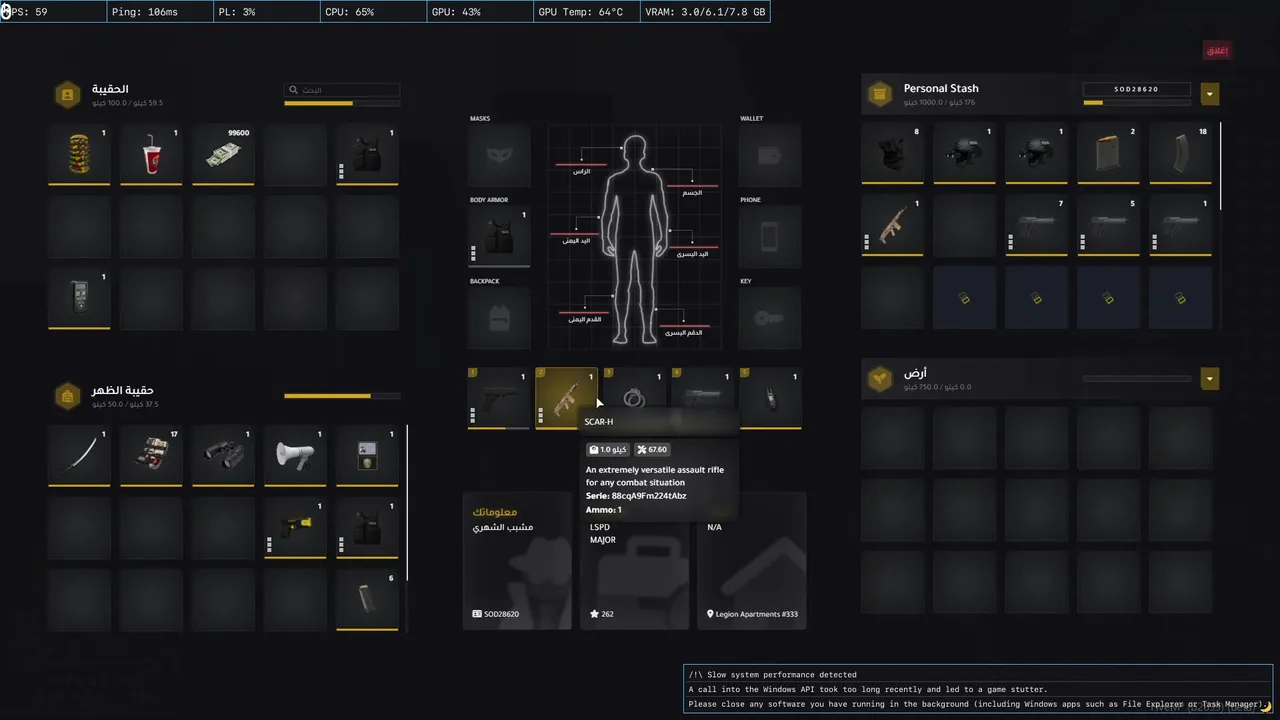Select the orange-tipped magazine with count 2
The image size is (1280, 720).
1109,154
